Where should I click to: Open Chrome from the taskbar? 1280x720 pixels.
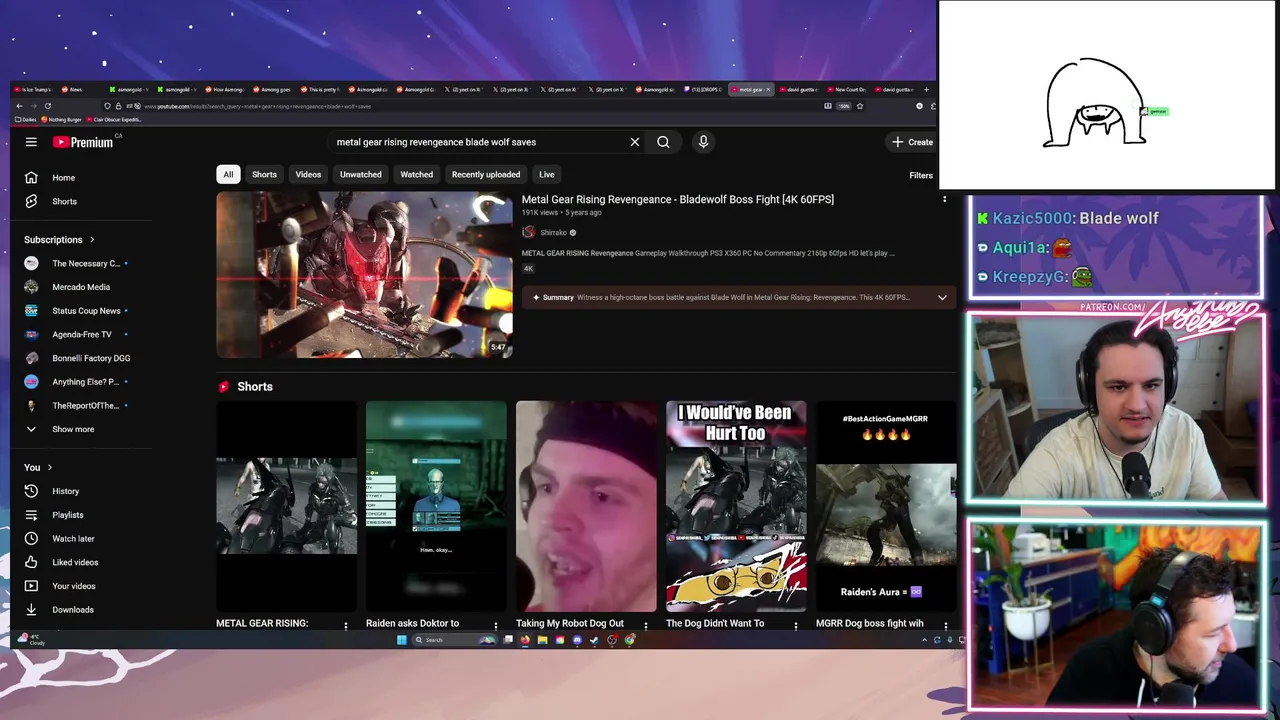tap(629, 640)
